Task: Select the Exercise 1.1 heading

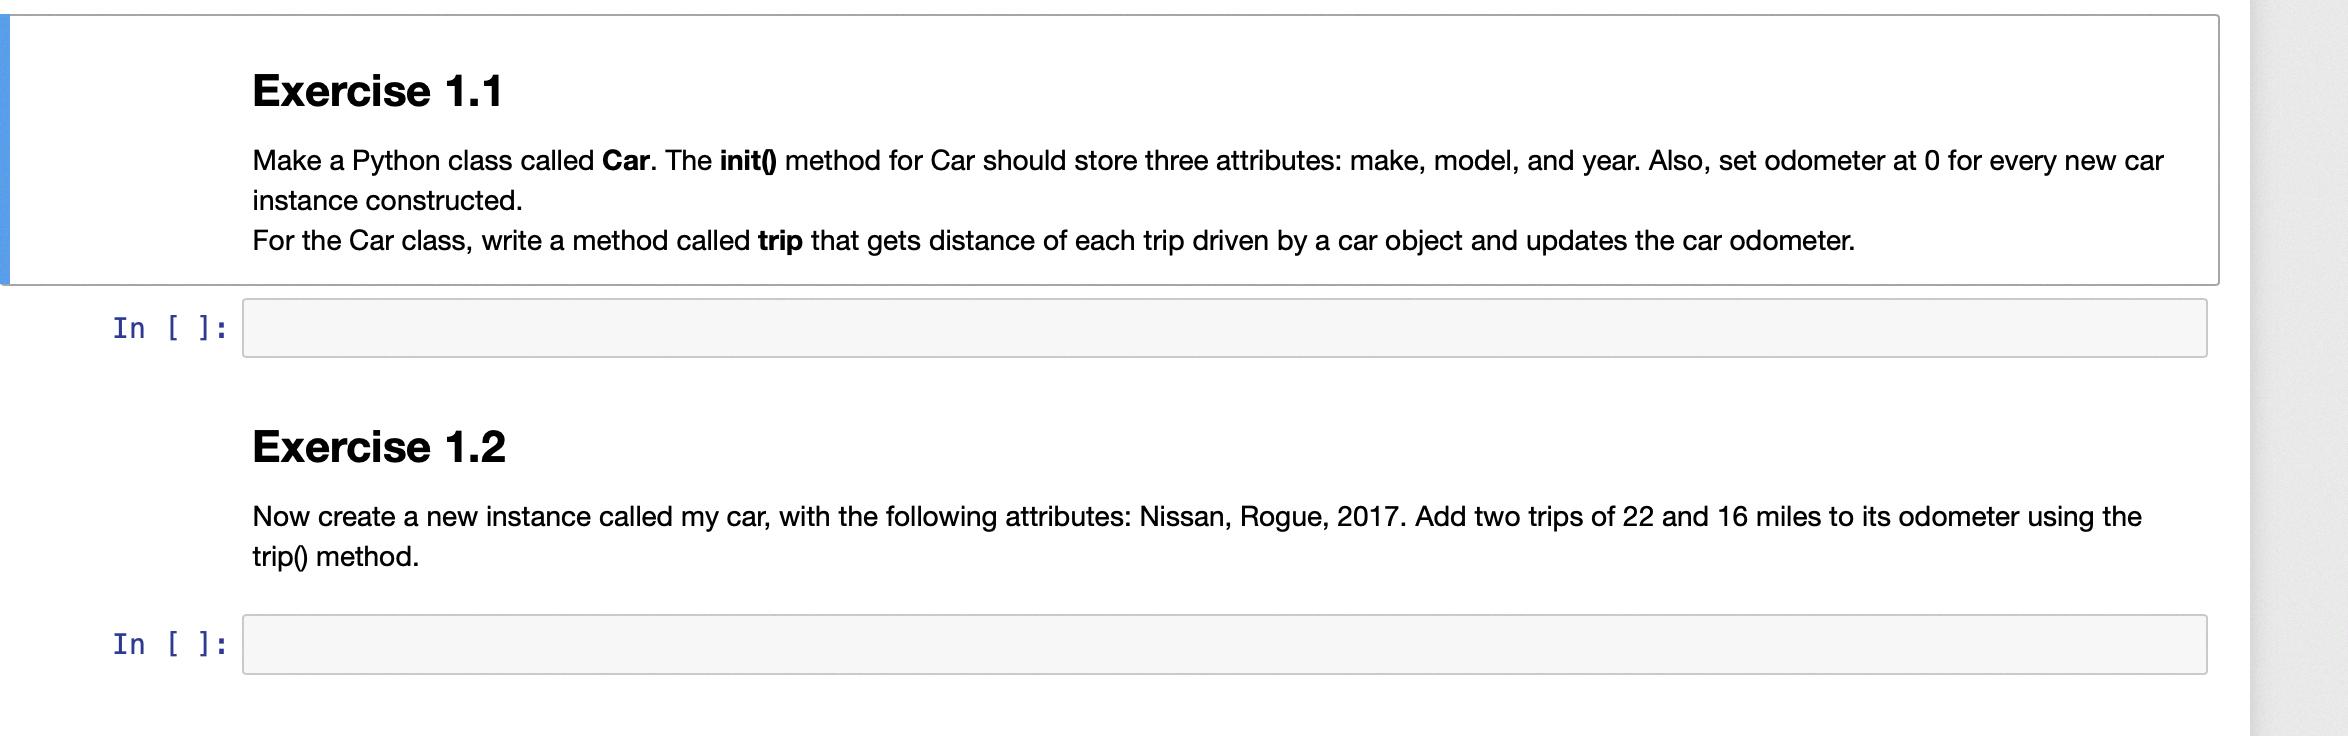Action: pyautogui.click(x=378, y=91)
